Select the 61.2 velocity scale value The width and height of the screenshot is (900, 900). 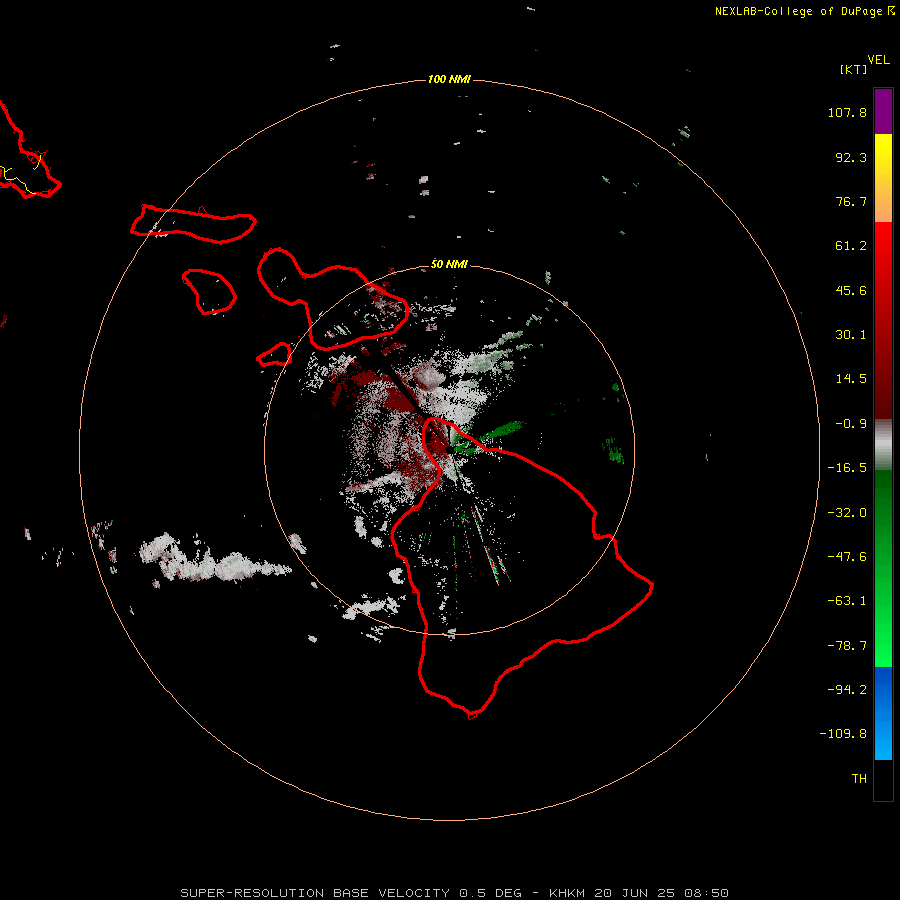(x=851, y=246)
